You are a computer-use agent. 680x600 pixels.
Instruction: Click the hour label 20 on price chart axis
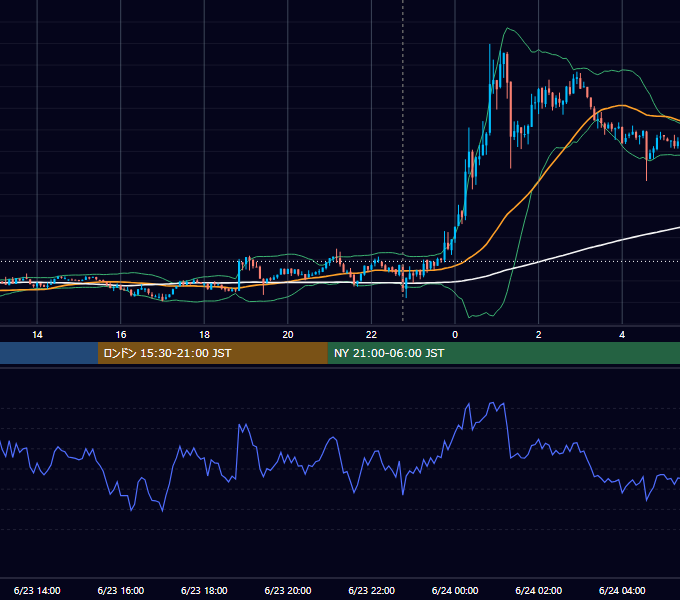coord(288,335)
